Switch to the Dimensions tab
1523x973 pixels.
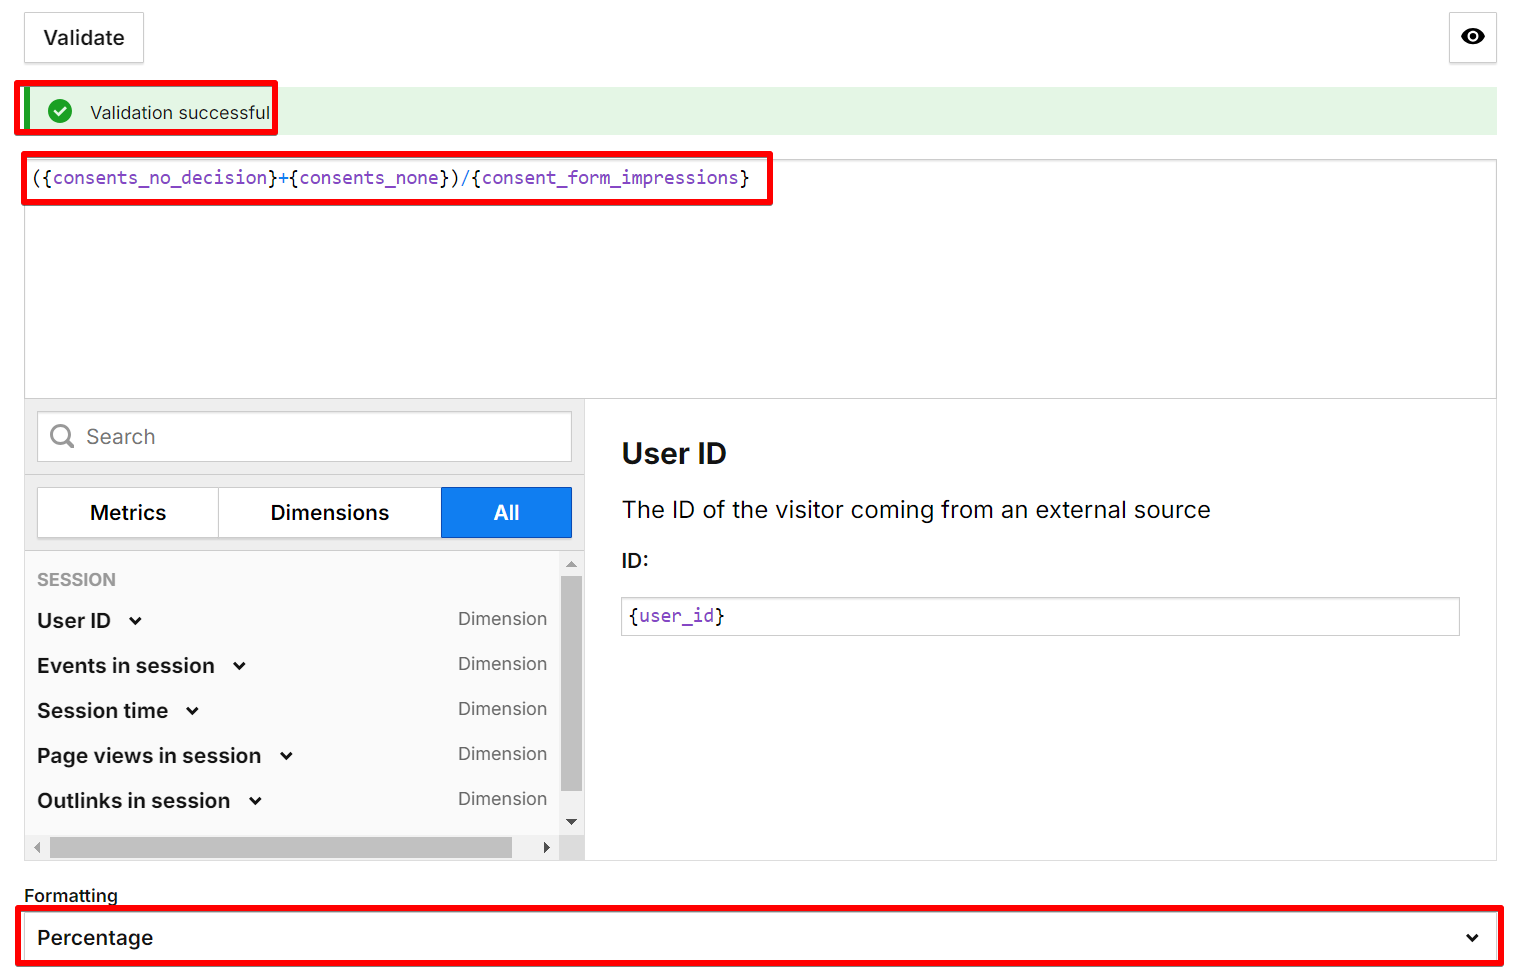click(x=329, y=512)
